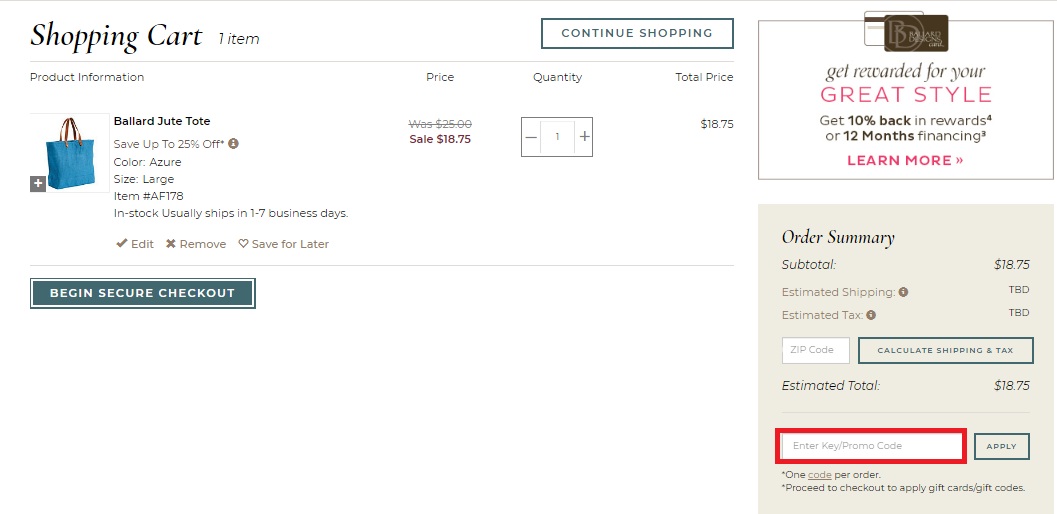The height and width of the screenshot is (514, 1057).
Task: Open the Learn More rewards link
Action: [905, 161]
